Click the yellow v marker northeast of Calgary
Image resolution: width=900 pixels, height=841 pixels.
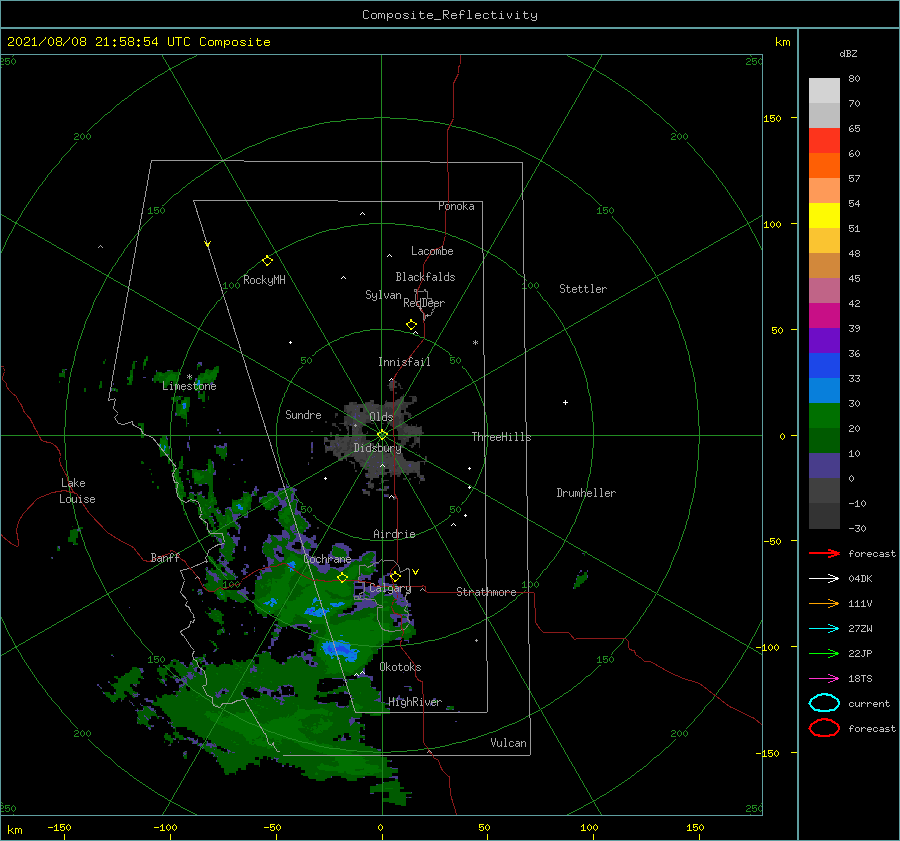[416, 572]
